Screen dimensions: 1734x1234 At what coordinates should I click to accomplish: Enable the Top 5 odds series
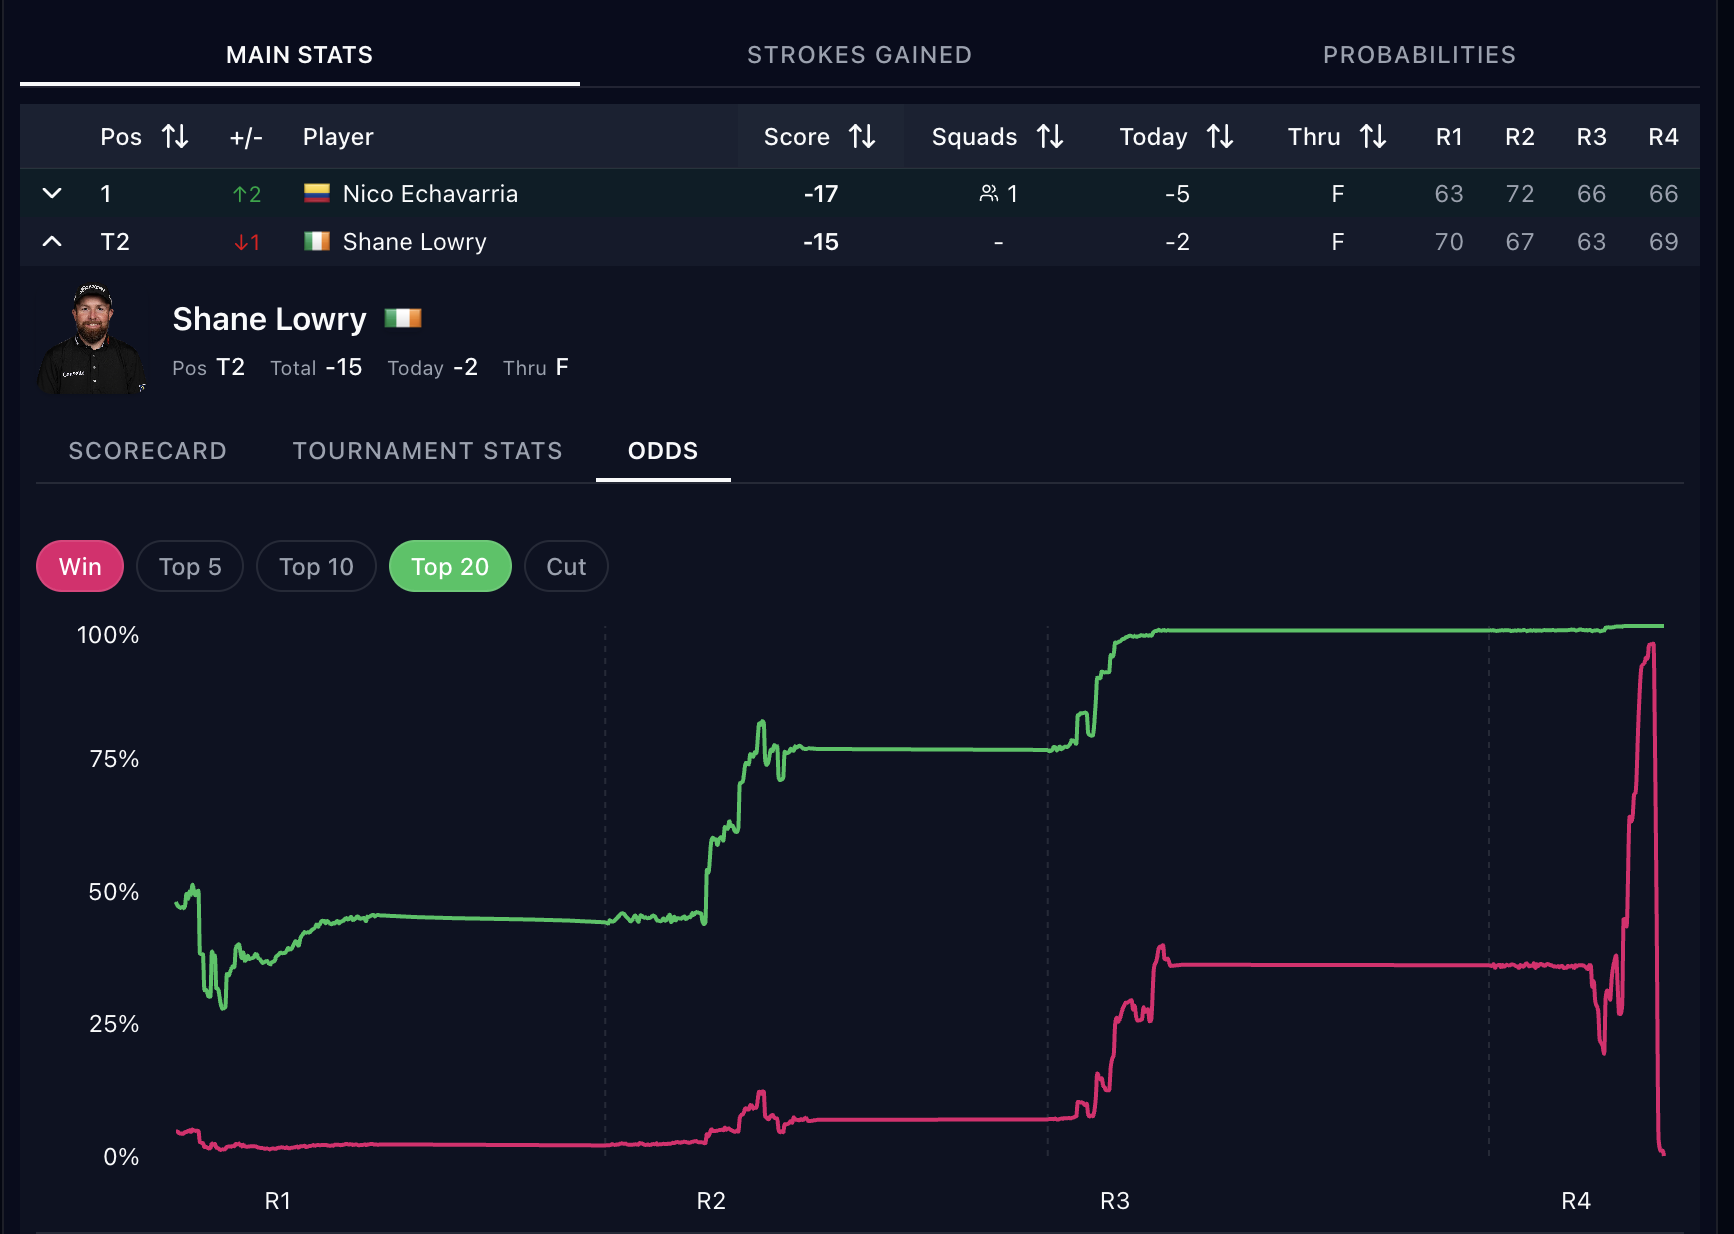click(x=190, y=567)
